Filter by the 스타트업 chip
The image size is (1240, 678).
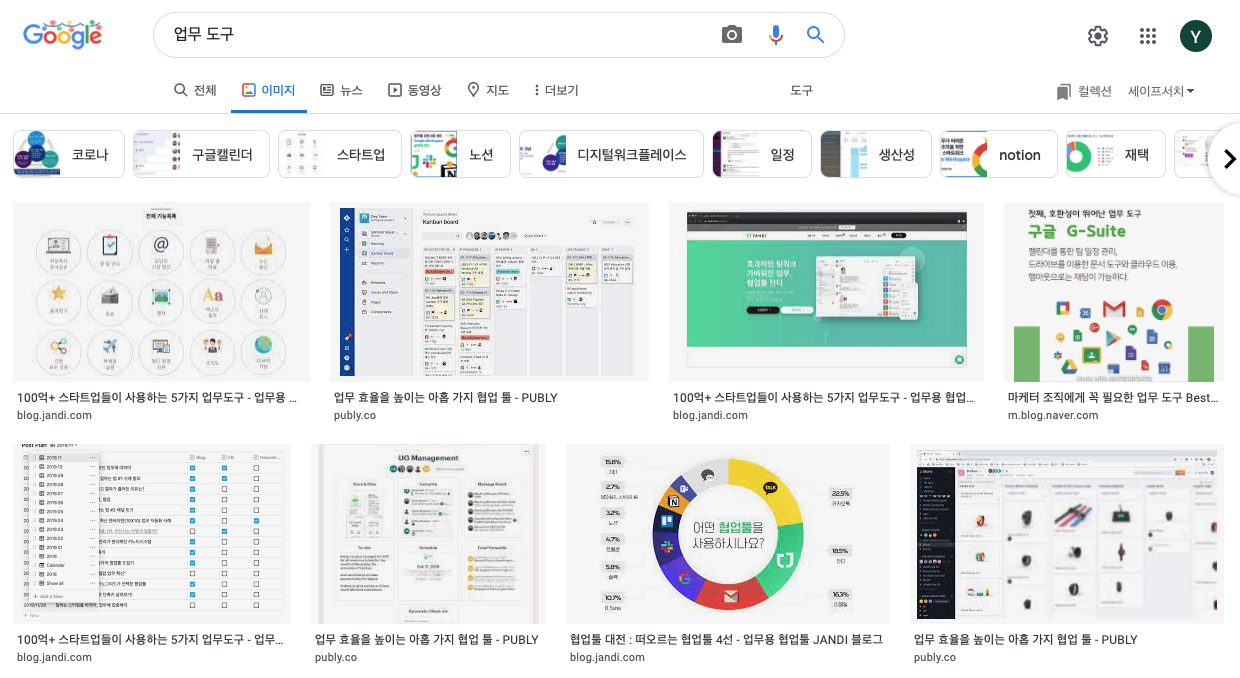(340, 154)
